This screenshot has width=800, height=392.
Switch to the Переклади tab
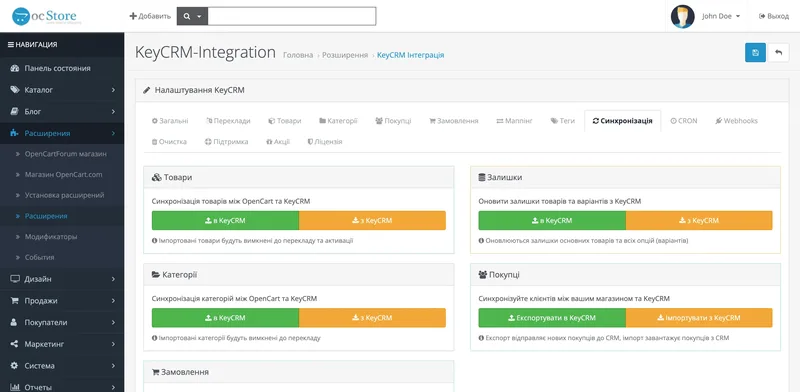pos(228,121)
